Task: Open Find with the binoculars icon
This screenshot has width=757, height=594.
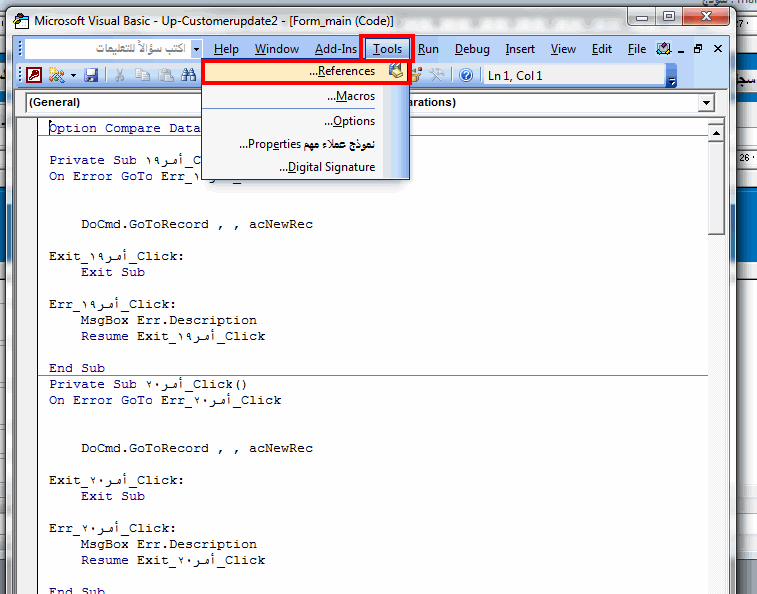Action: (189, 75)
